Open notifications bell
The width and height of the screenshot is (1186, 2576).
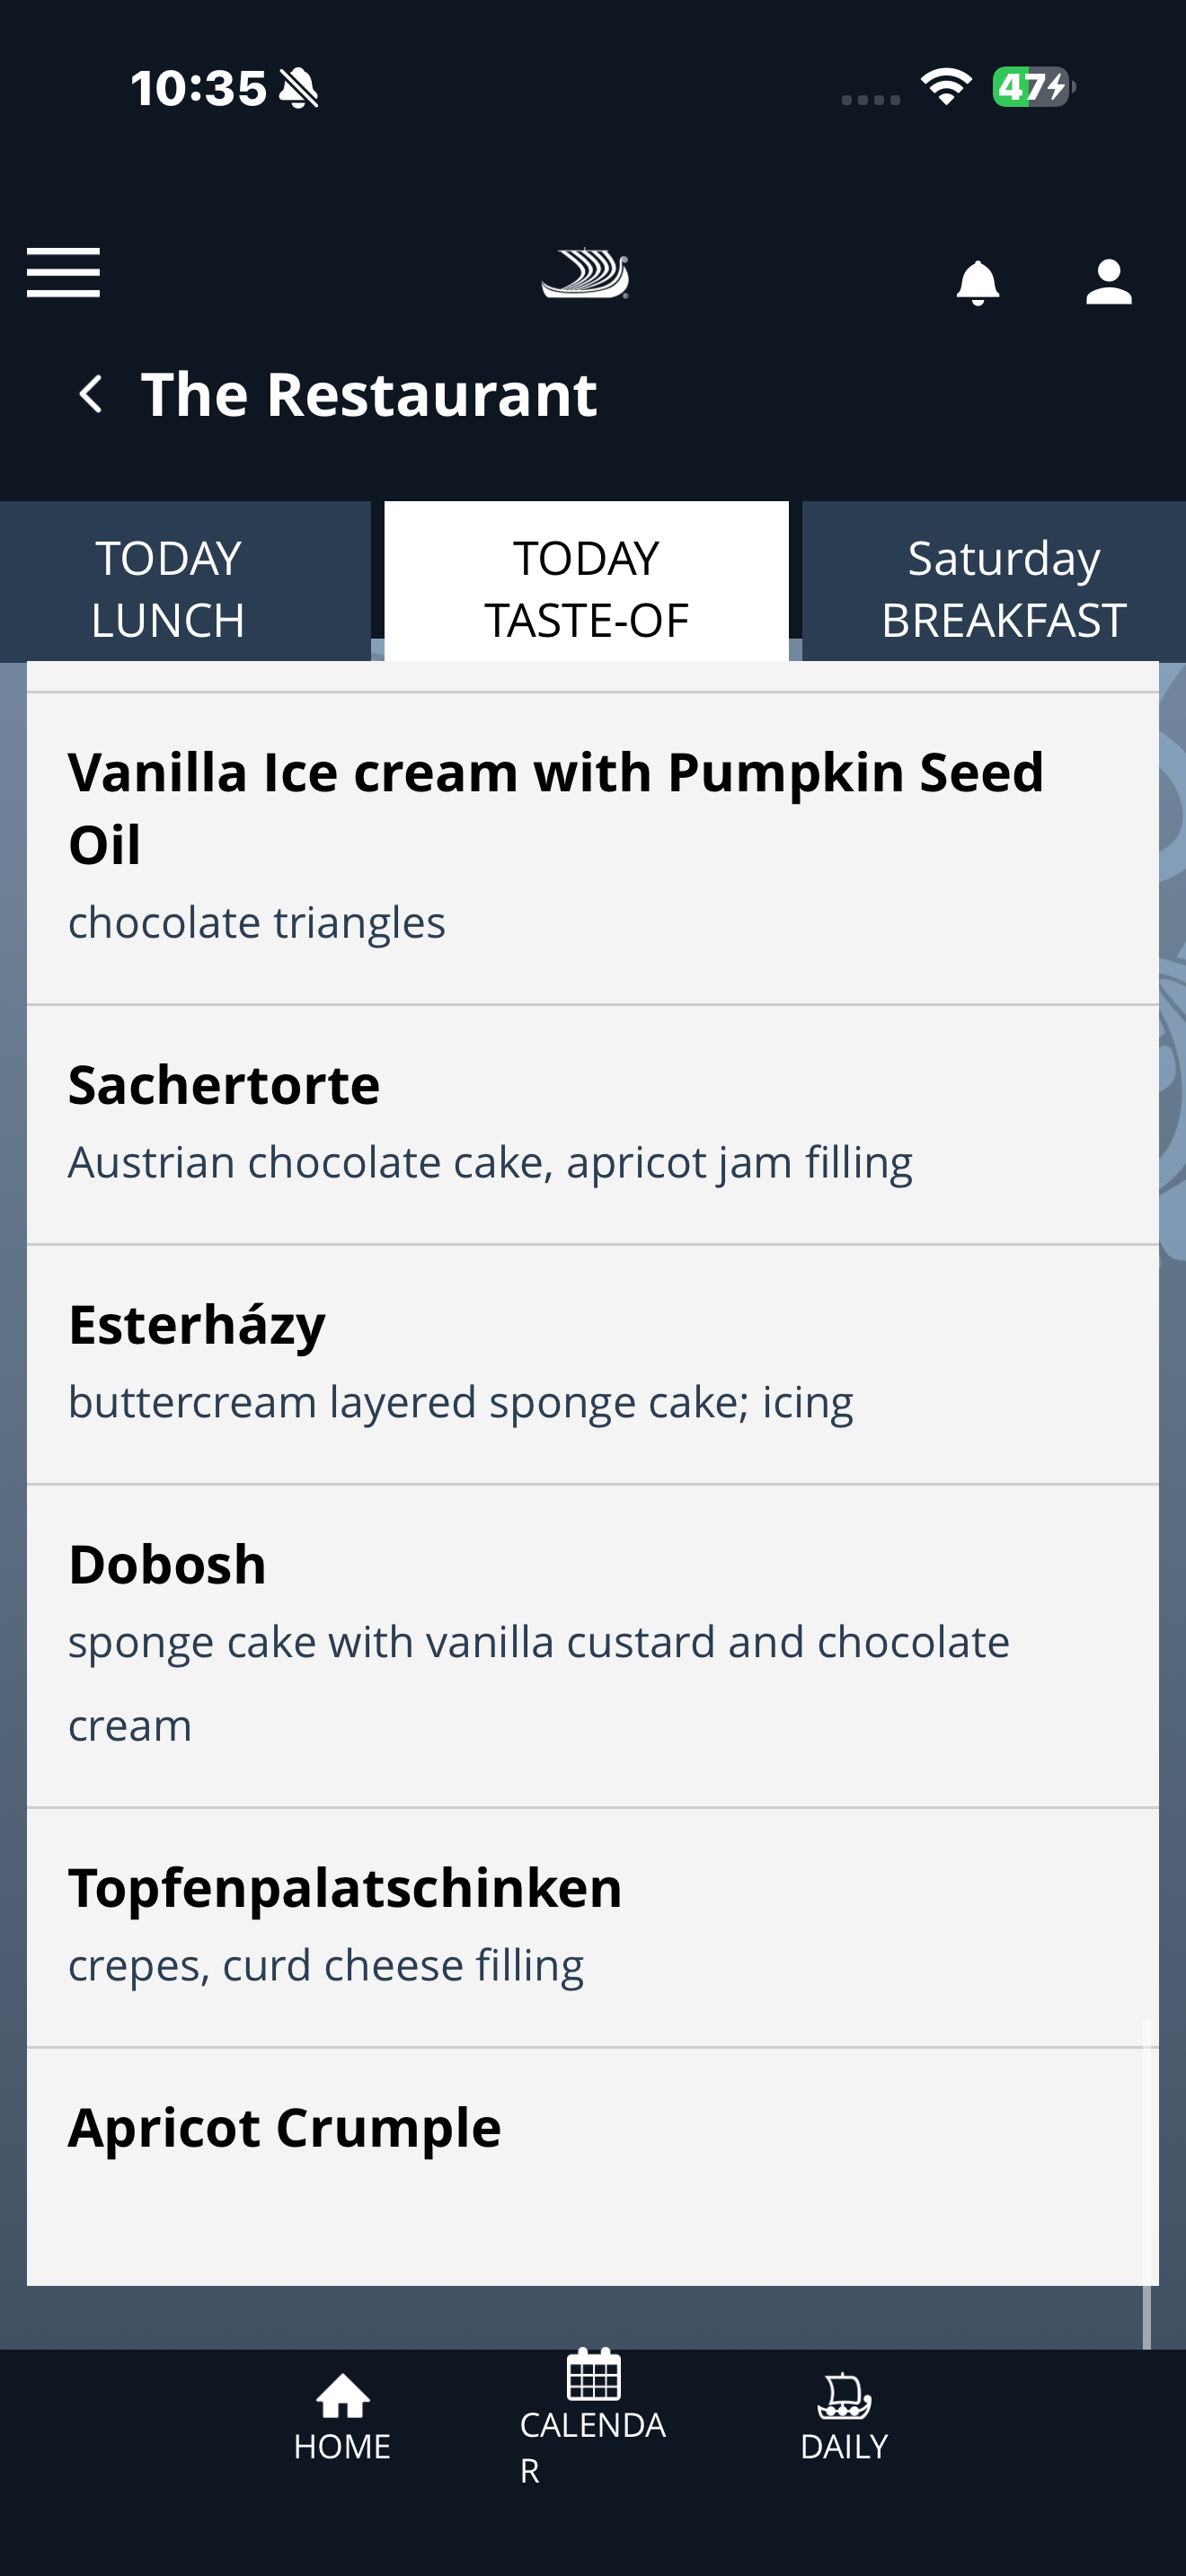(977, 282)
